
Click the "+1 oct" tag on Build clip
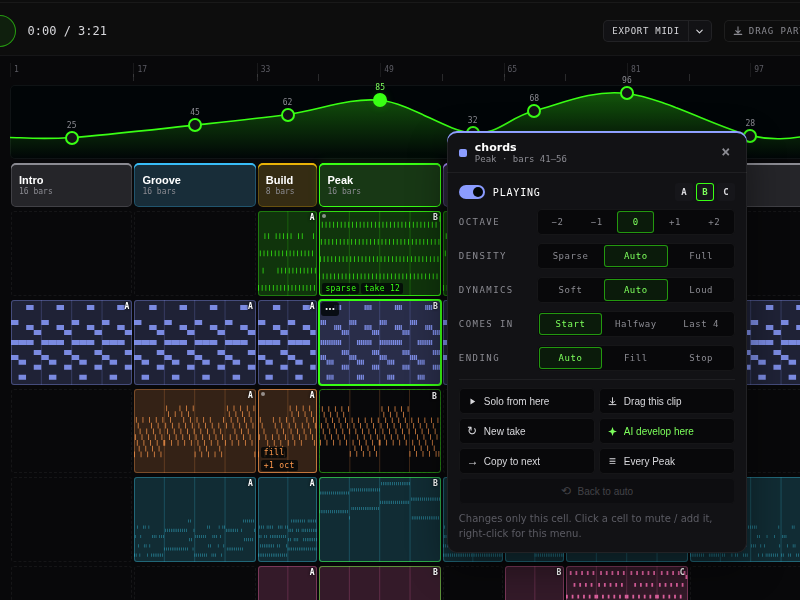pyautogui.click(x=279, y=465)
